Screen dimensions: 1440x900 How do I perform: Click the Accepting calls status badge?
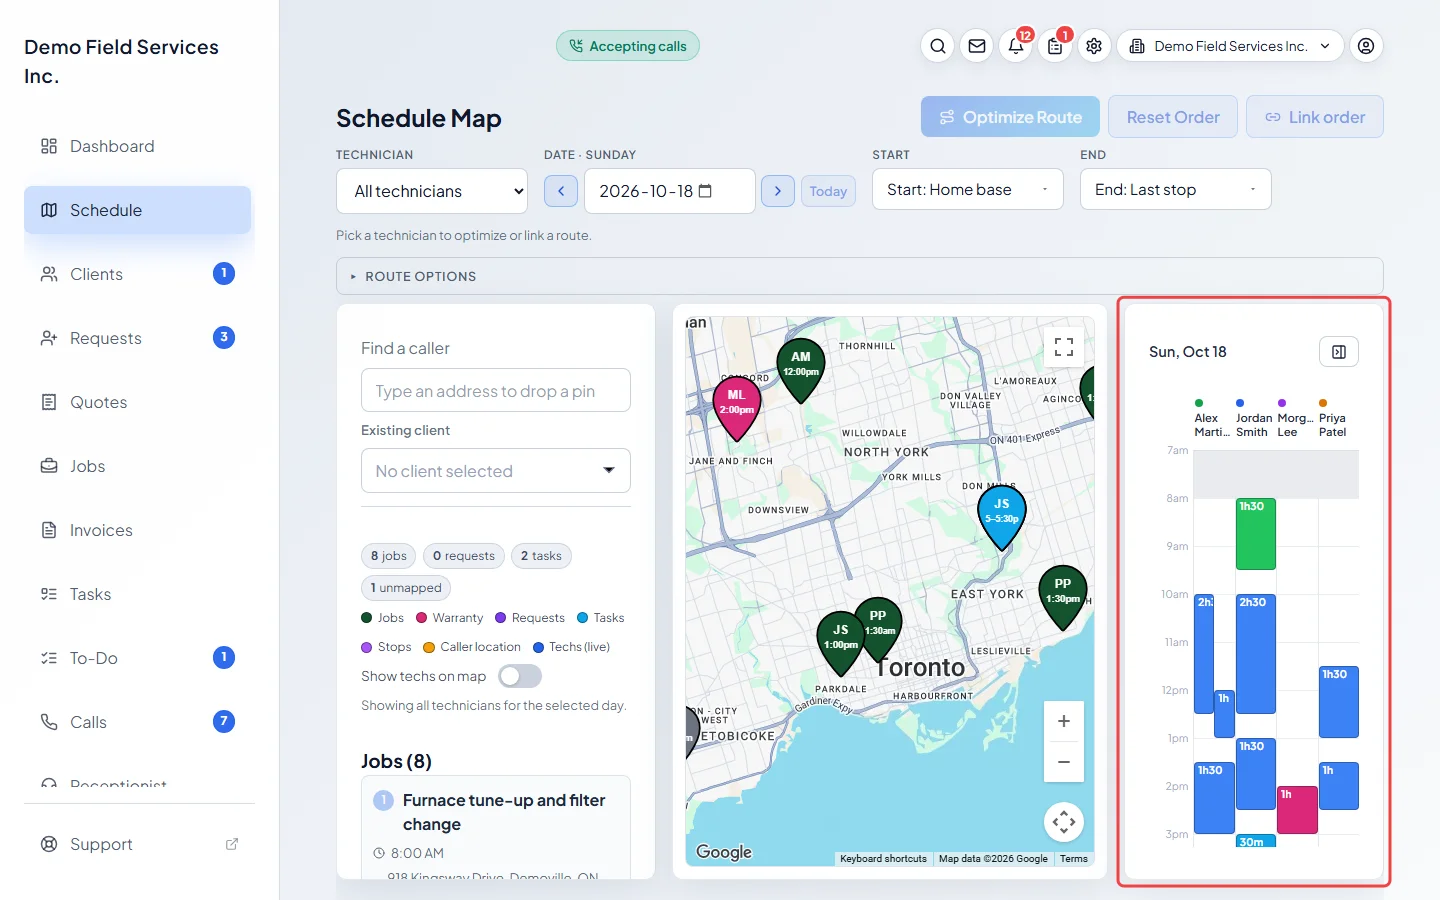coord(628,46)
